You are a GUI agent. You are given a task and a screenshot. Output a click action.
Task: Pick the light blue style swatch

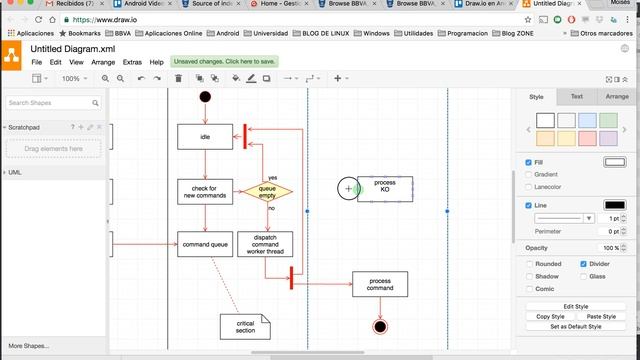[x=587, y=121]
